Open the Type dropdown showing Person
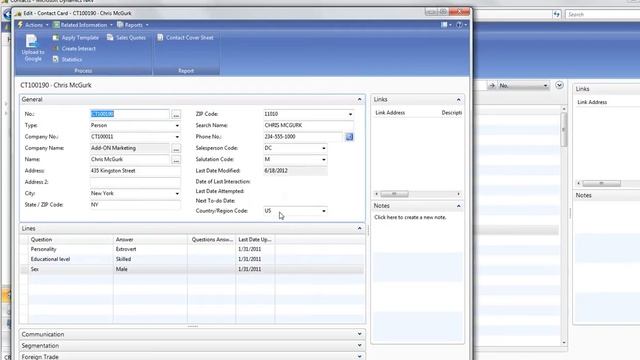This screenshot has width=640, height=360. (x=177, y=126)
